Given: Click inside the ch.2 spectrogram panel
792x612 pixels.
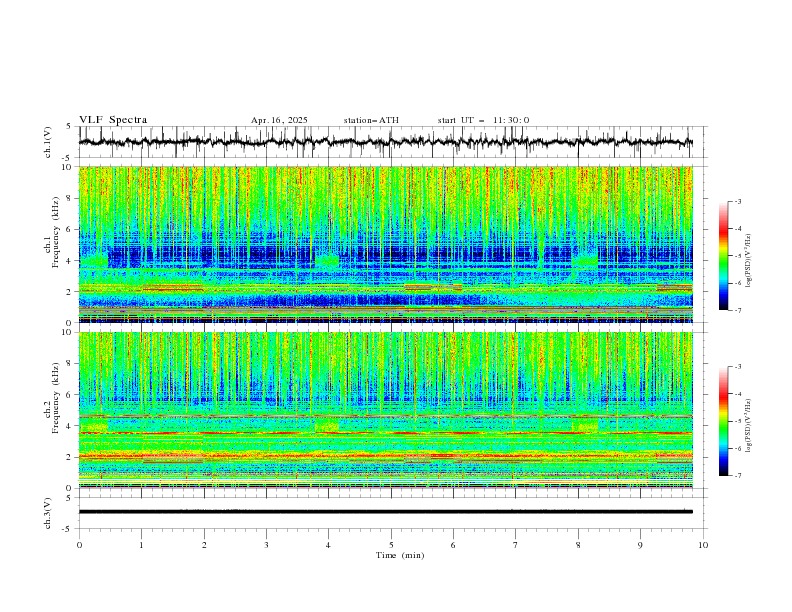Looking at the screenshot, I should (x=386, y=410).
